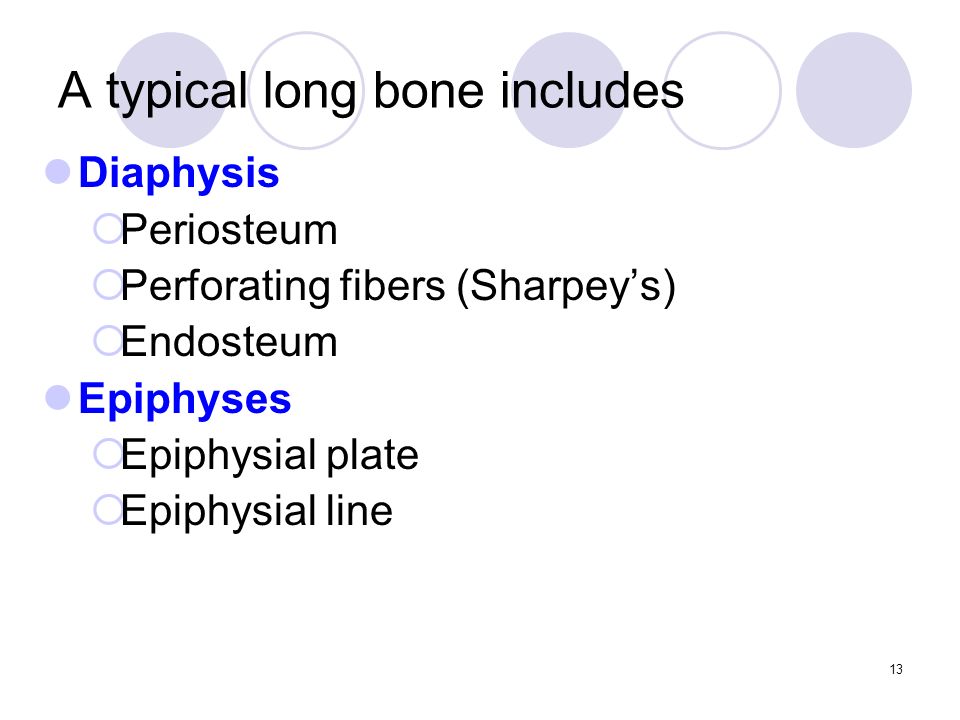Screen dimensions: 960x720
Task: Select the 'Epiphysial plate' text
Action: coord(269,456)
